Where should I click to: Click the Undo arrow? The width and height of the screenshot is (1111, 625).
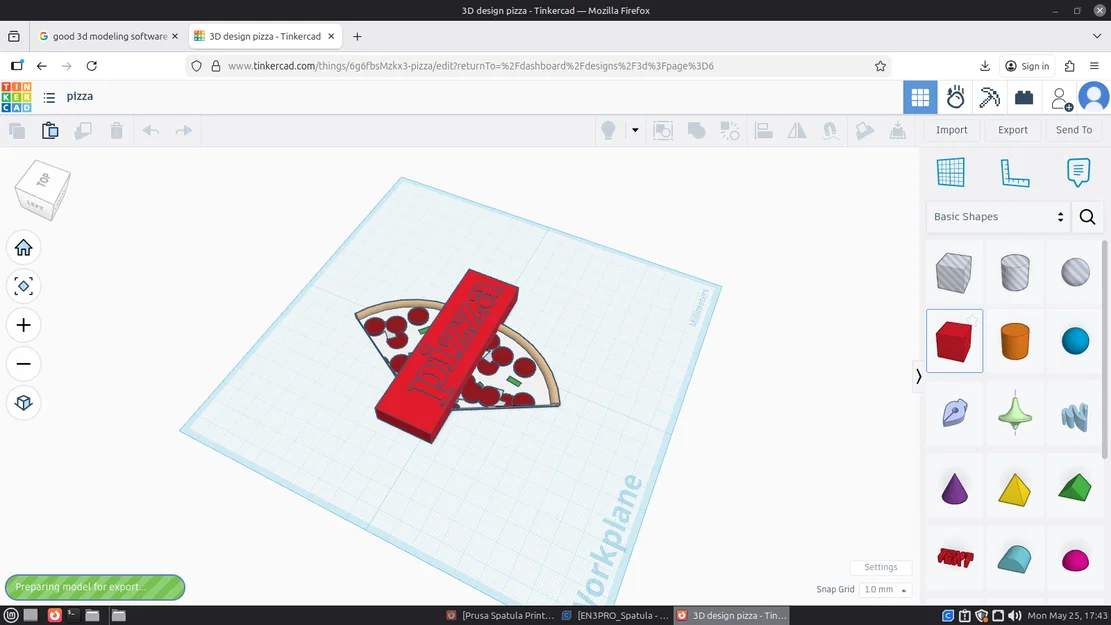click(150, 130)
